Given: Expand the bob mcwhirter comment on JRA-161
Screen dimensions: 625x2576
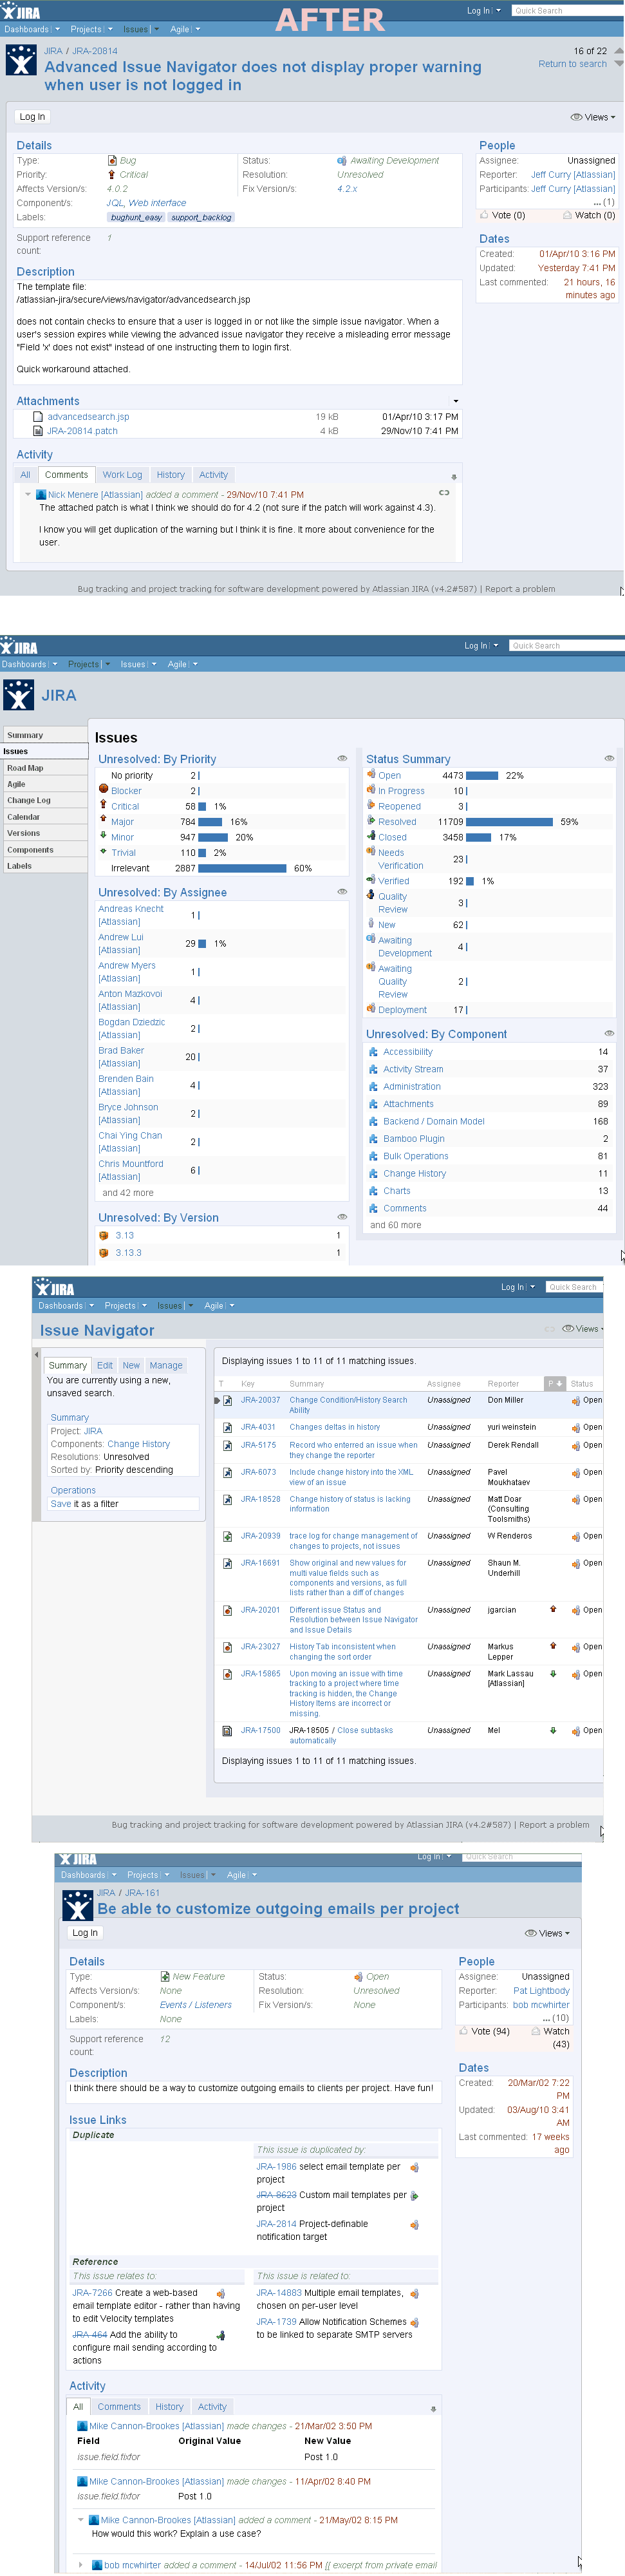Looking at the screenshot, I should click(x=82, y=2564).
